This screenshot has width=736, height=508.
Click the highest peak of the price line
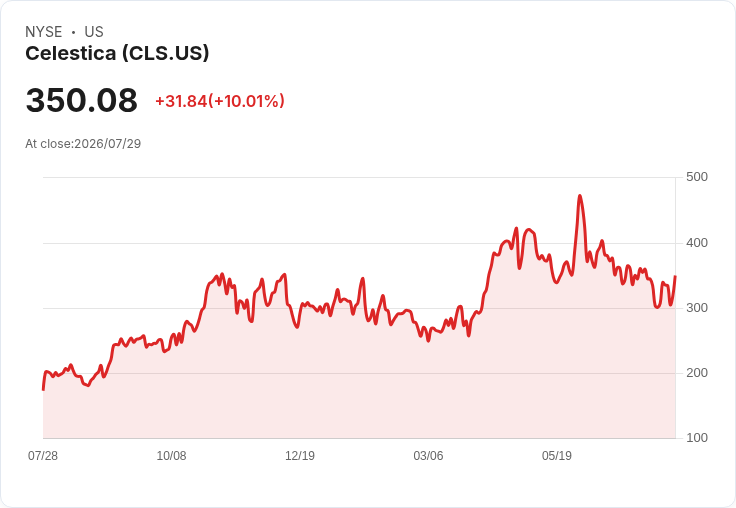(580, 196)
